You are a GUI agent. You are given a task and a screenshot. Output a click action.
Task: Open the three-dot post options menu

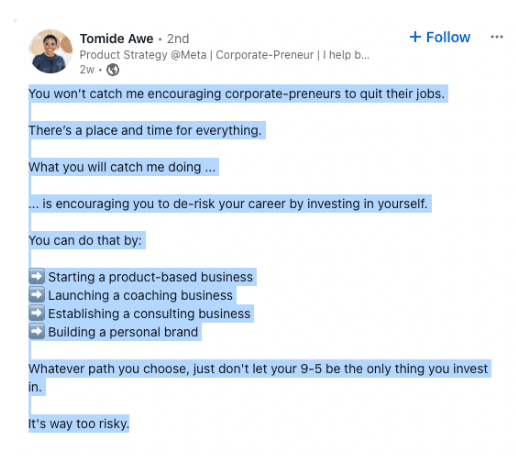pos(497,37)
